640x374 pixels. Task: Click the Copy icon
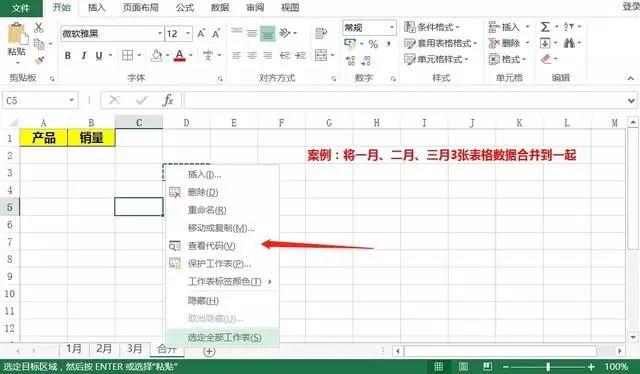tap(39, 44)
